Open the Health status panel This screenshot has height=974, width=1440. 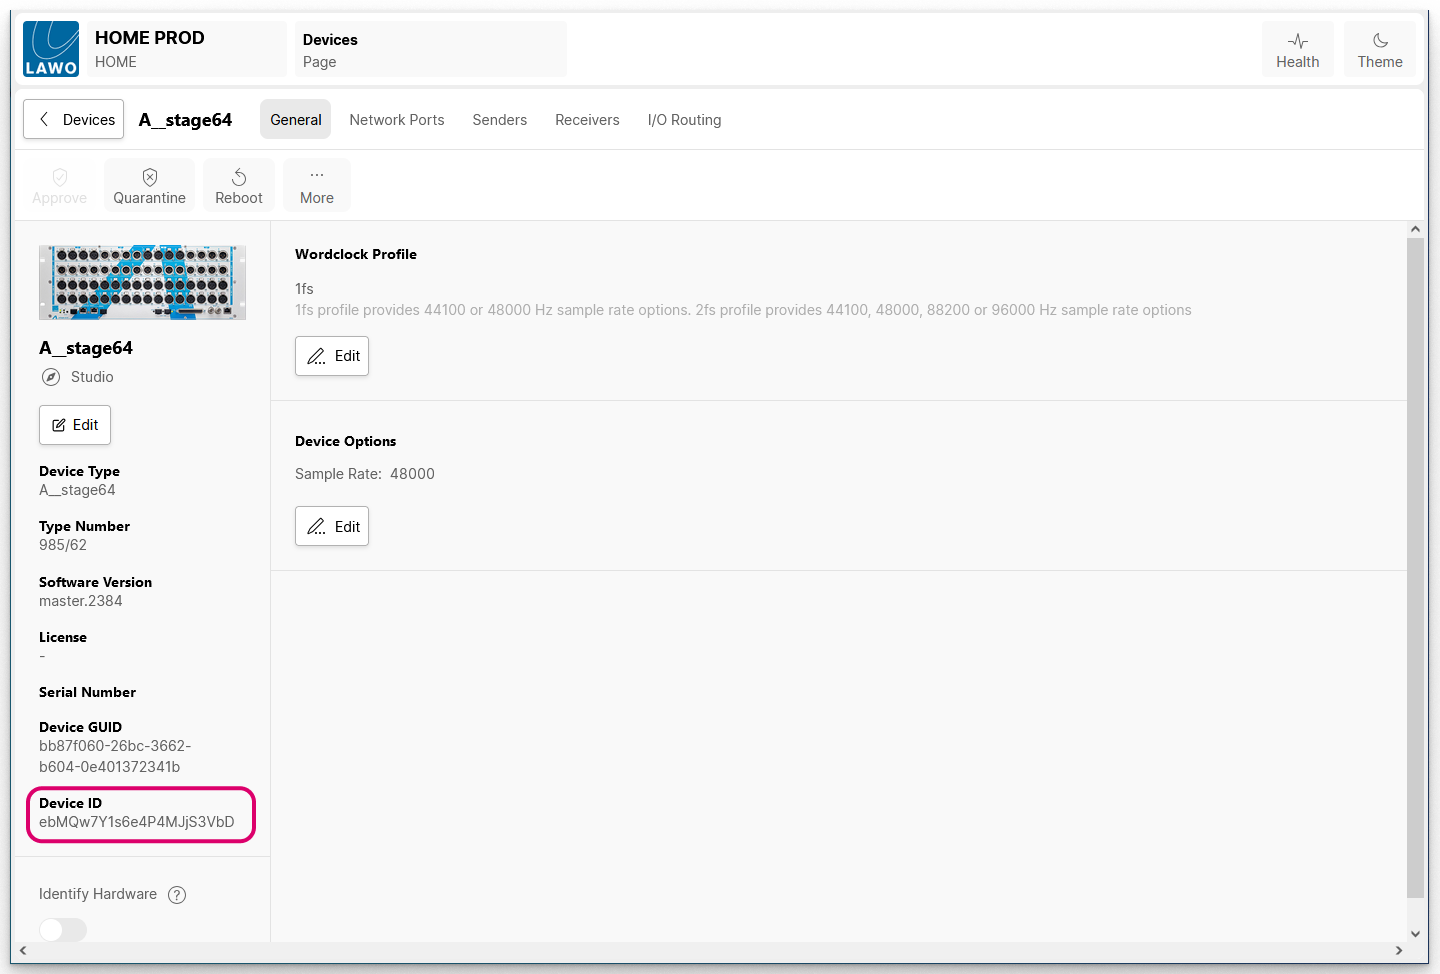tap(1297, 50)
